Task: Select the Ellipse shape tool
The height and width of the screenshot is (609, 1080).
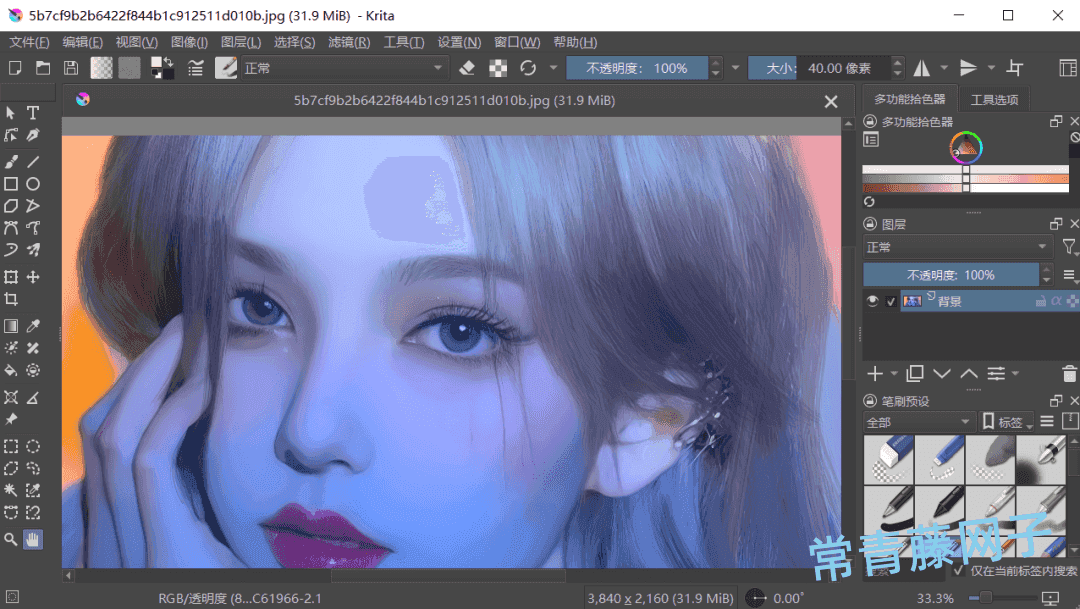Action: point(32,184)
